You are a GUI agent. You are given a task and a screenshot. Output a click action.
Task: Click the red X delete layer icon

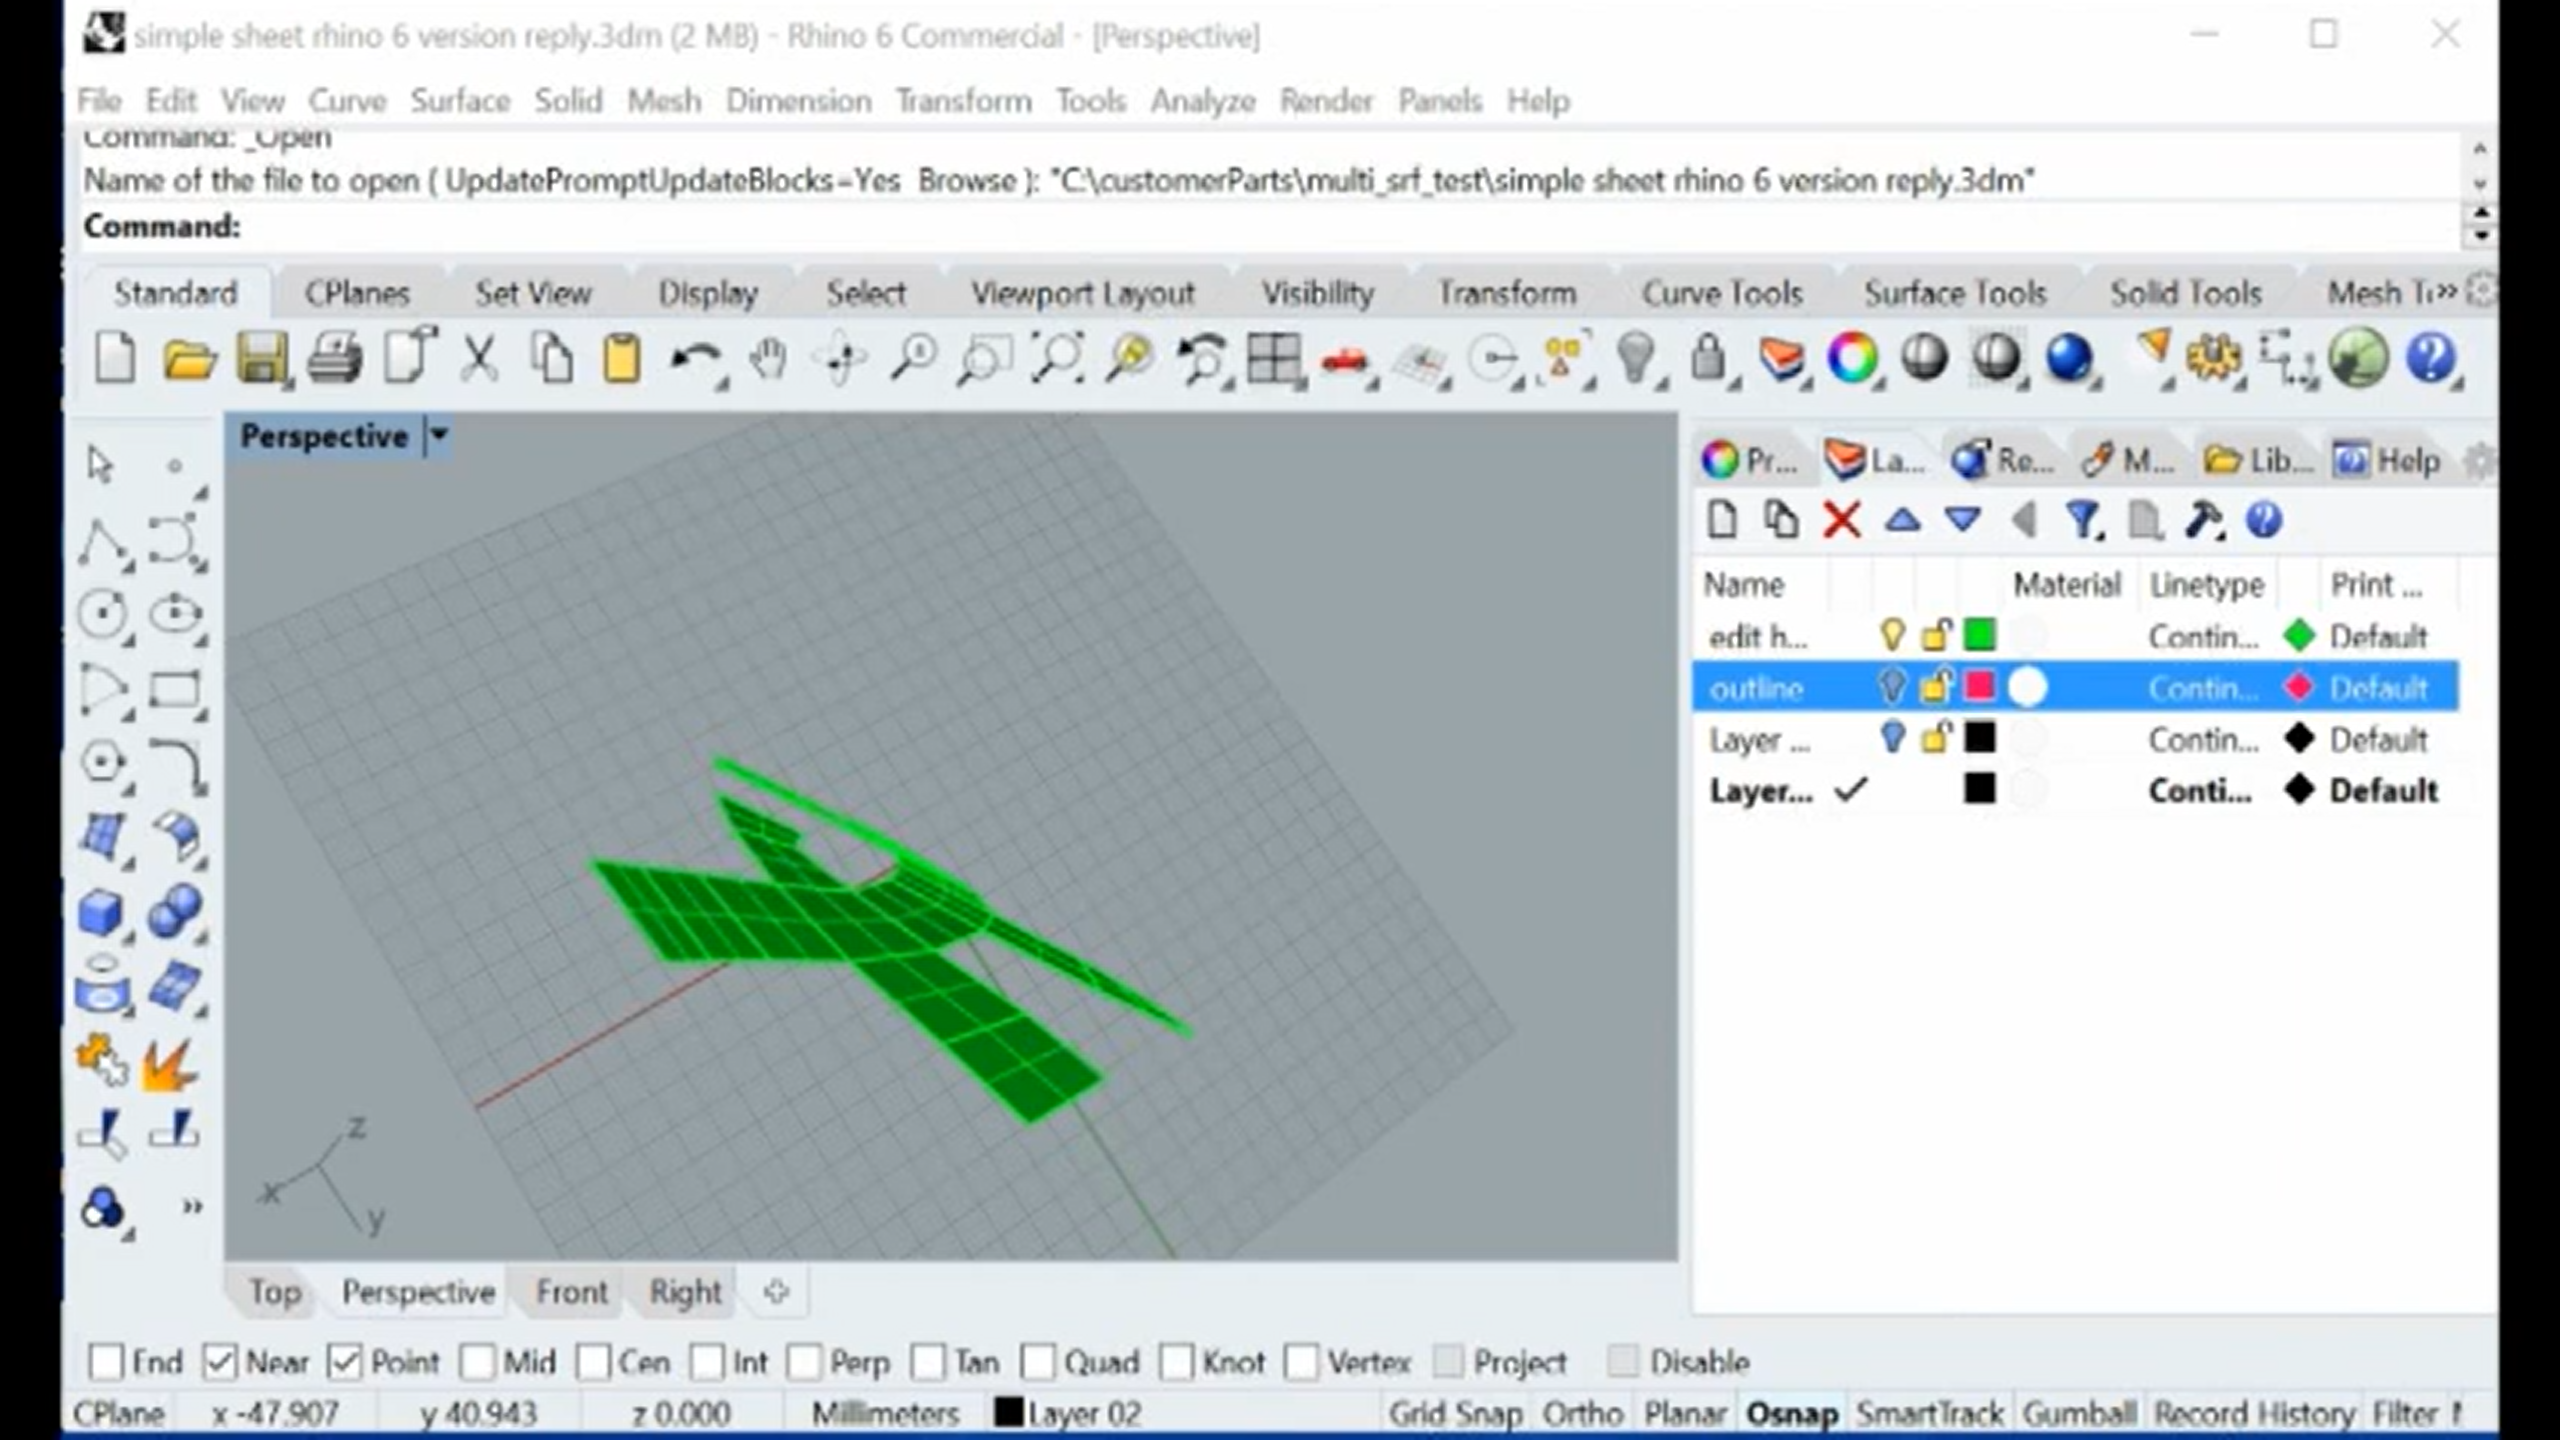(x=1841, y=521)
